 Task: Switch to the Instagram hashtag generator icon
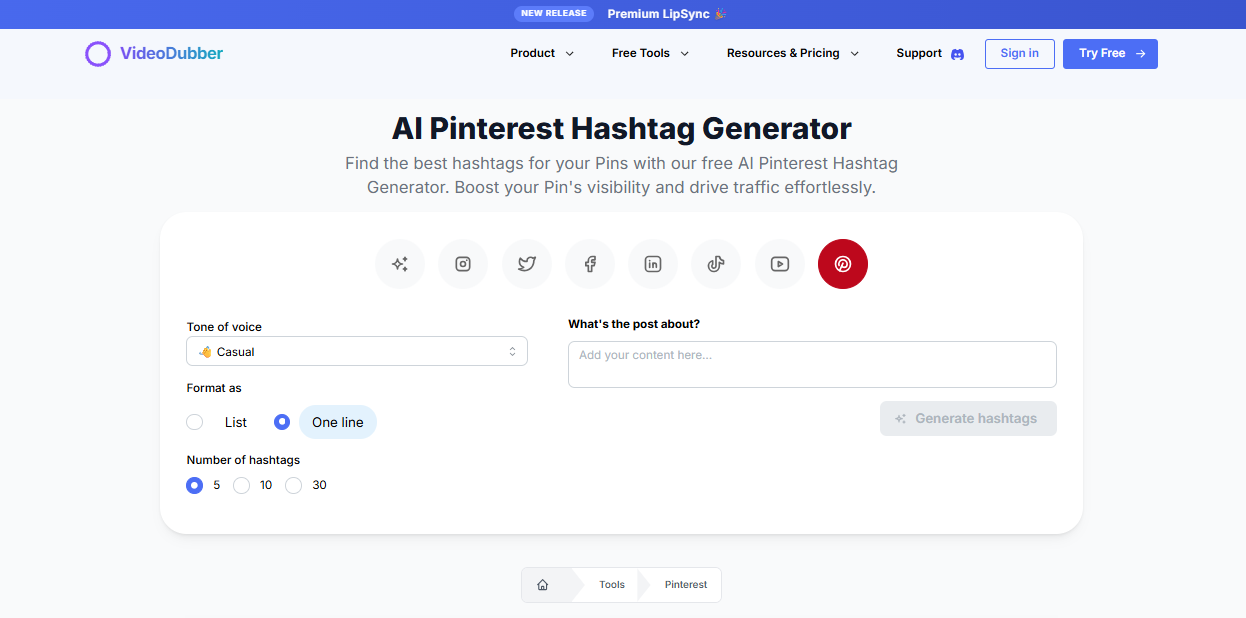pos(463,264)
